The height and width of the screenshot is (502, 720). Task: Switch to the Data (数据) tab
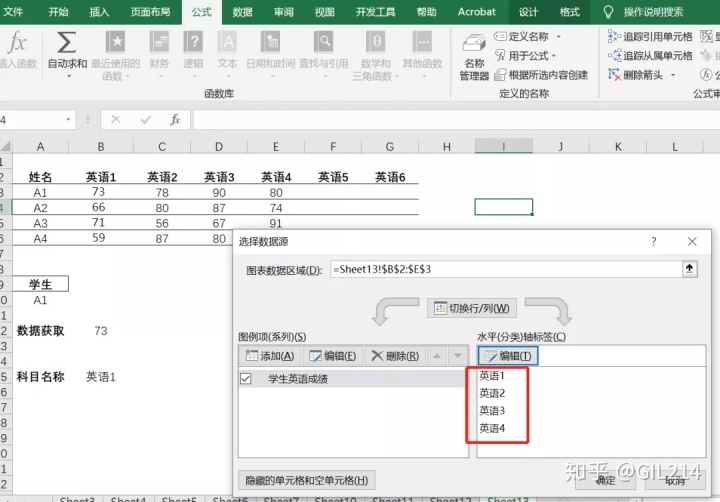[242, 11]
